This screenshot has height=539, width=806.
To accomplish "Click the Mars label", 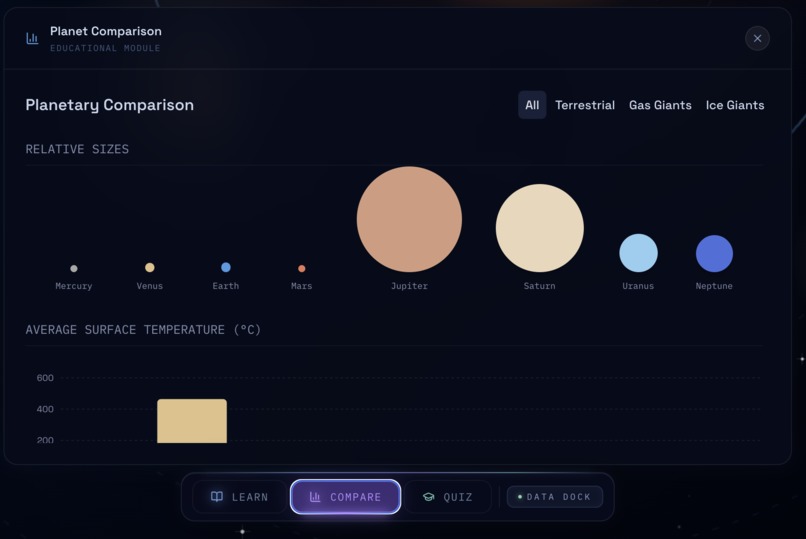I will pyautogui.click(x=302, y=286).
